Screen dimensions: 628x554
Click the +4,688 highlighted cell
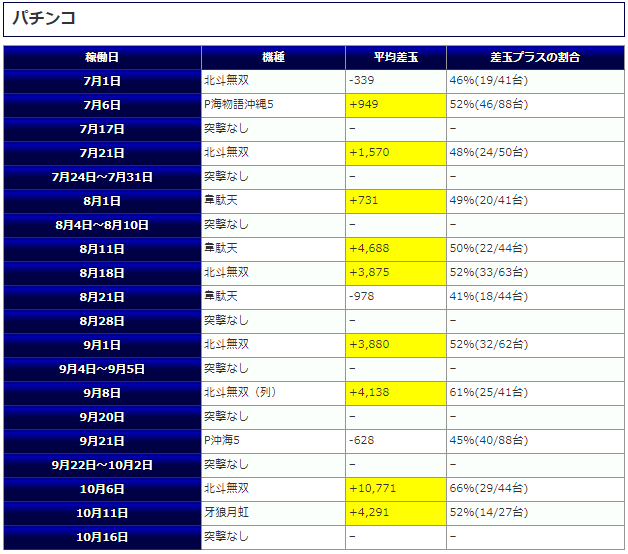[x=395, y=249]
